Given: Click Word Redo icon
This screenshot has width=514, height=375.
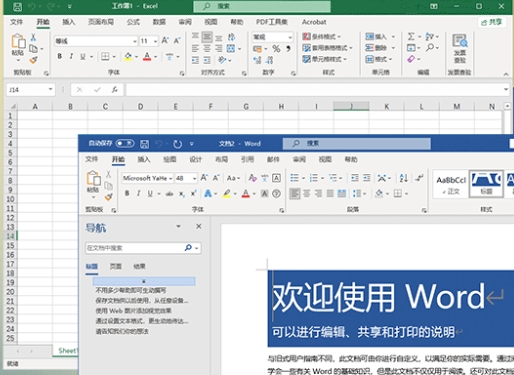Looking at the screenshot, I should tap(177, 144).
